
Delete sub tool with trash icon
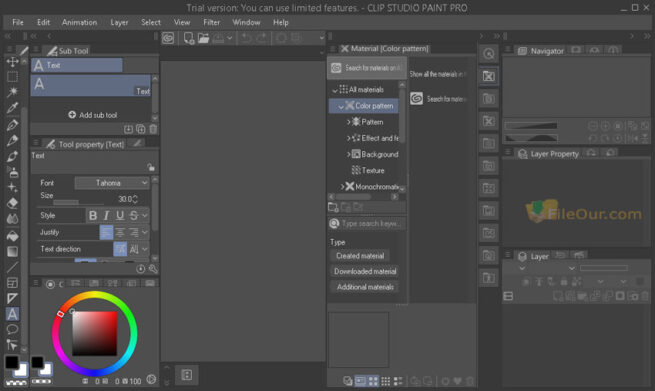click(x=153, y=129)
